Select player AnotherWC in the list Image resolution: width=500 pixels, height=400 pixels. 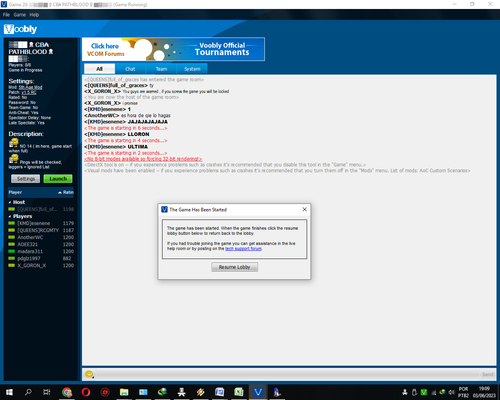[x=41, y=237]
